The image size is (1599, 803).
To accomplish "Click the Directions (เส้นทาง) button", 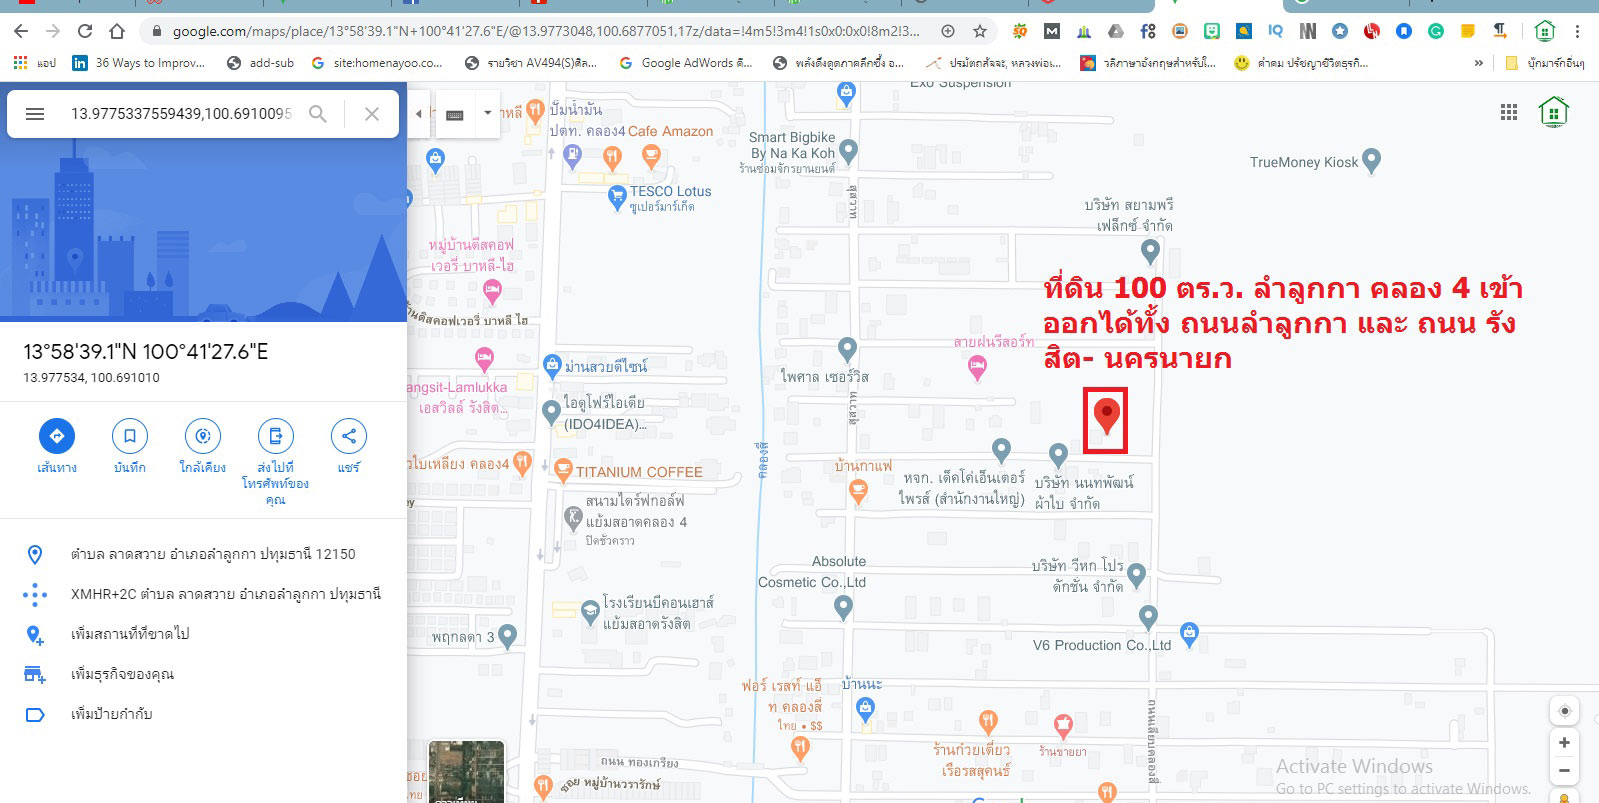I will tap(57, 436).
